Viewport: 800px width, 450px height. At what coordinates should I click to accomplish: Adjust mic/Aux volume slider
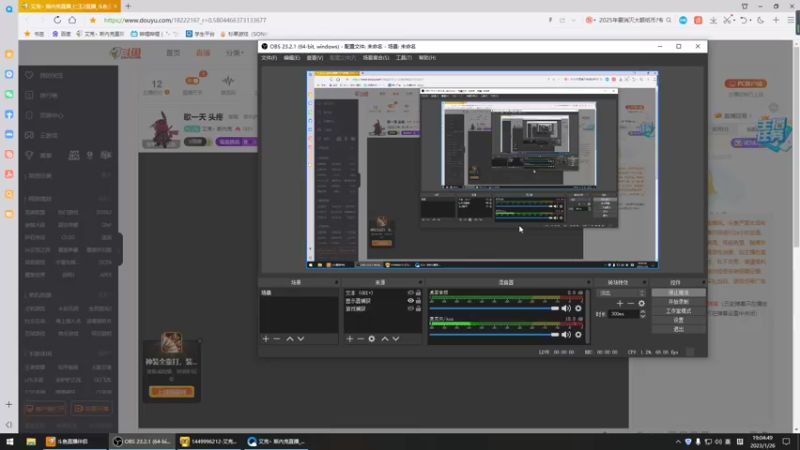(494, 335)
